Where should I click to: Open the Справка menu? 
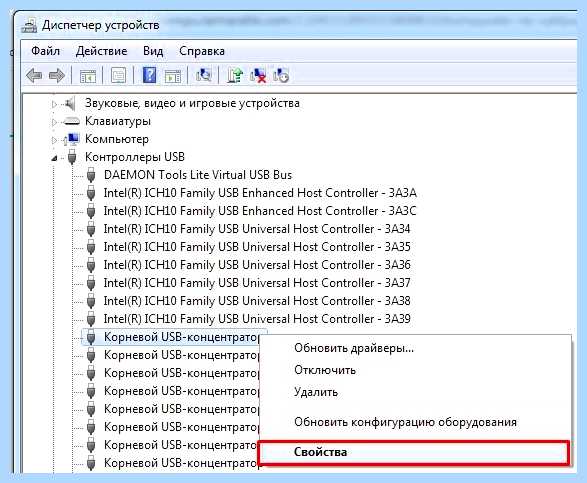pyautogui.click(x=202, y=51)
